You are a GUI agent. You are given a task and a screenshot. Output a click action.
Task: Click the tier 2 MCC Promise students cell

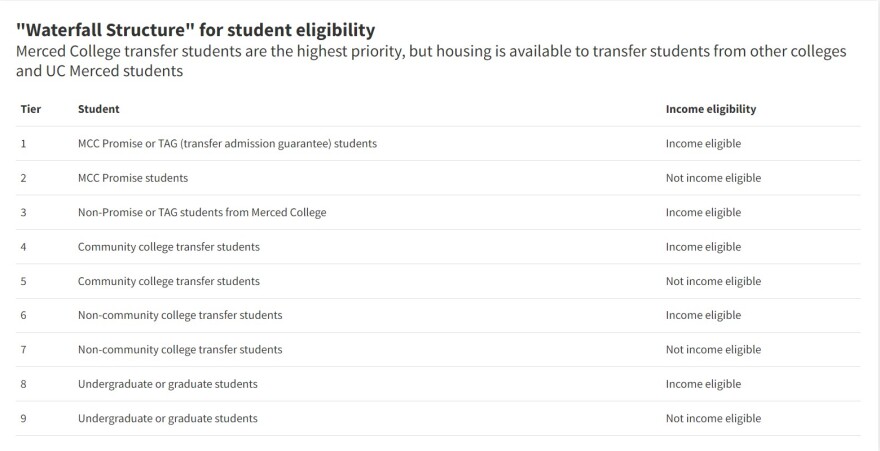point(133,178)
